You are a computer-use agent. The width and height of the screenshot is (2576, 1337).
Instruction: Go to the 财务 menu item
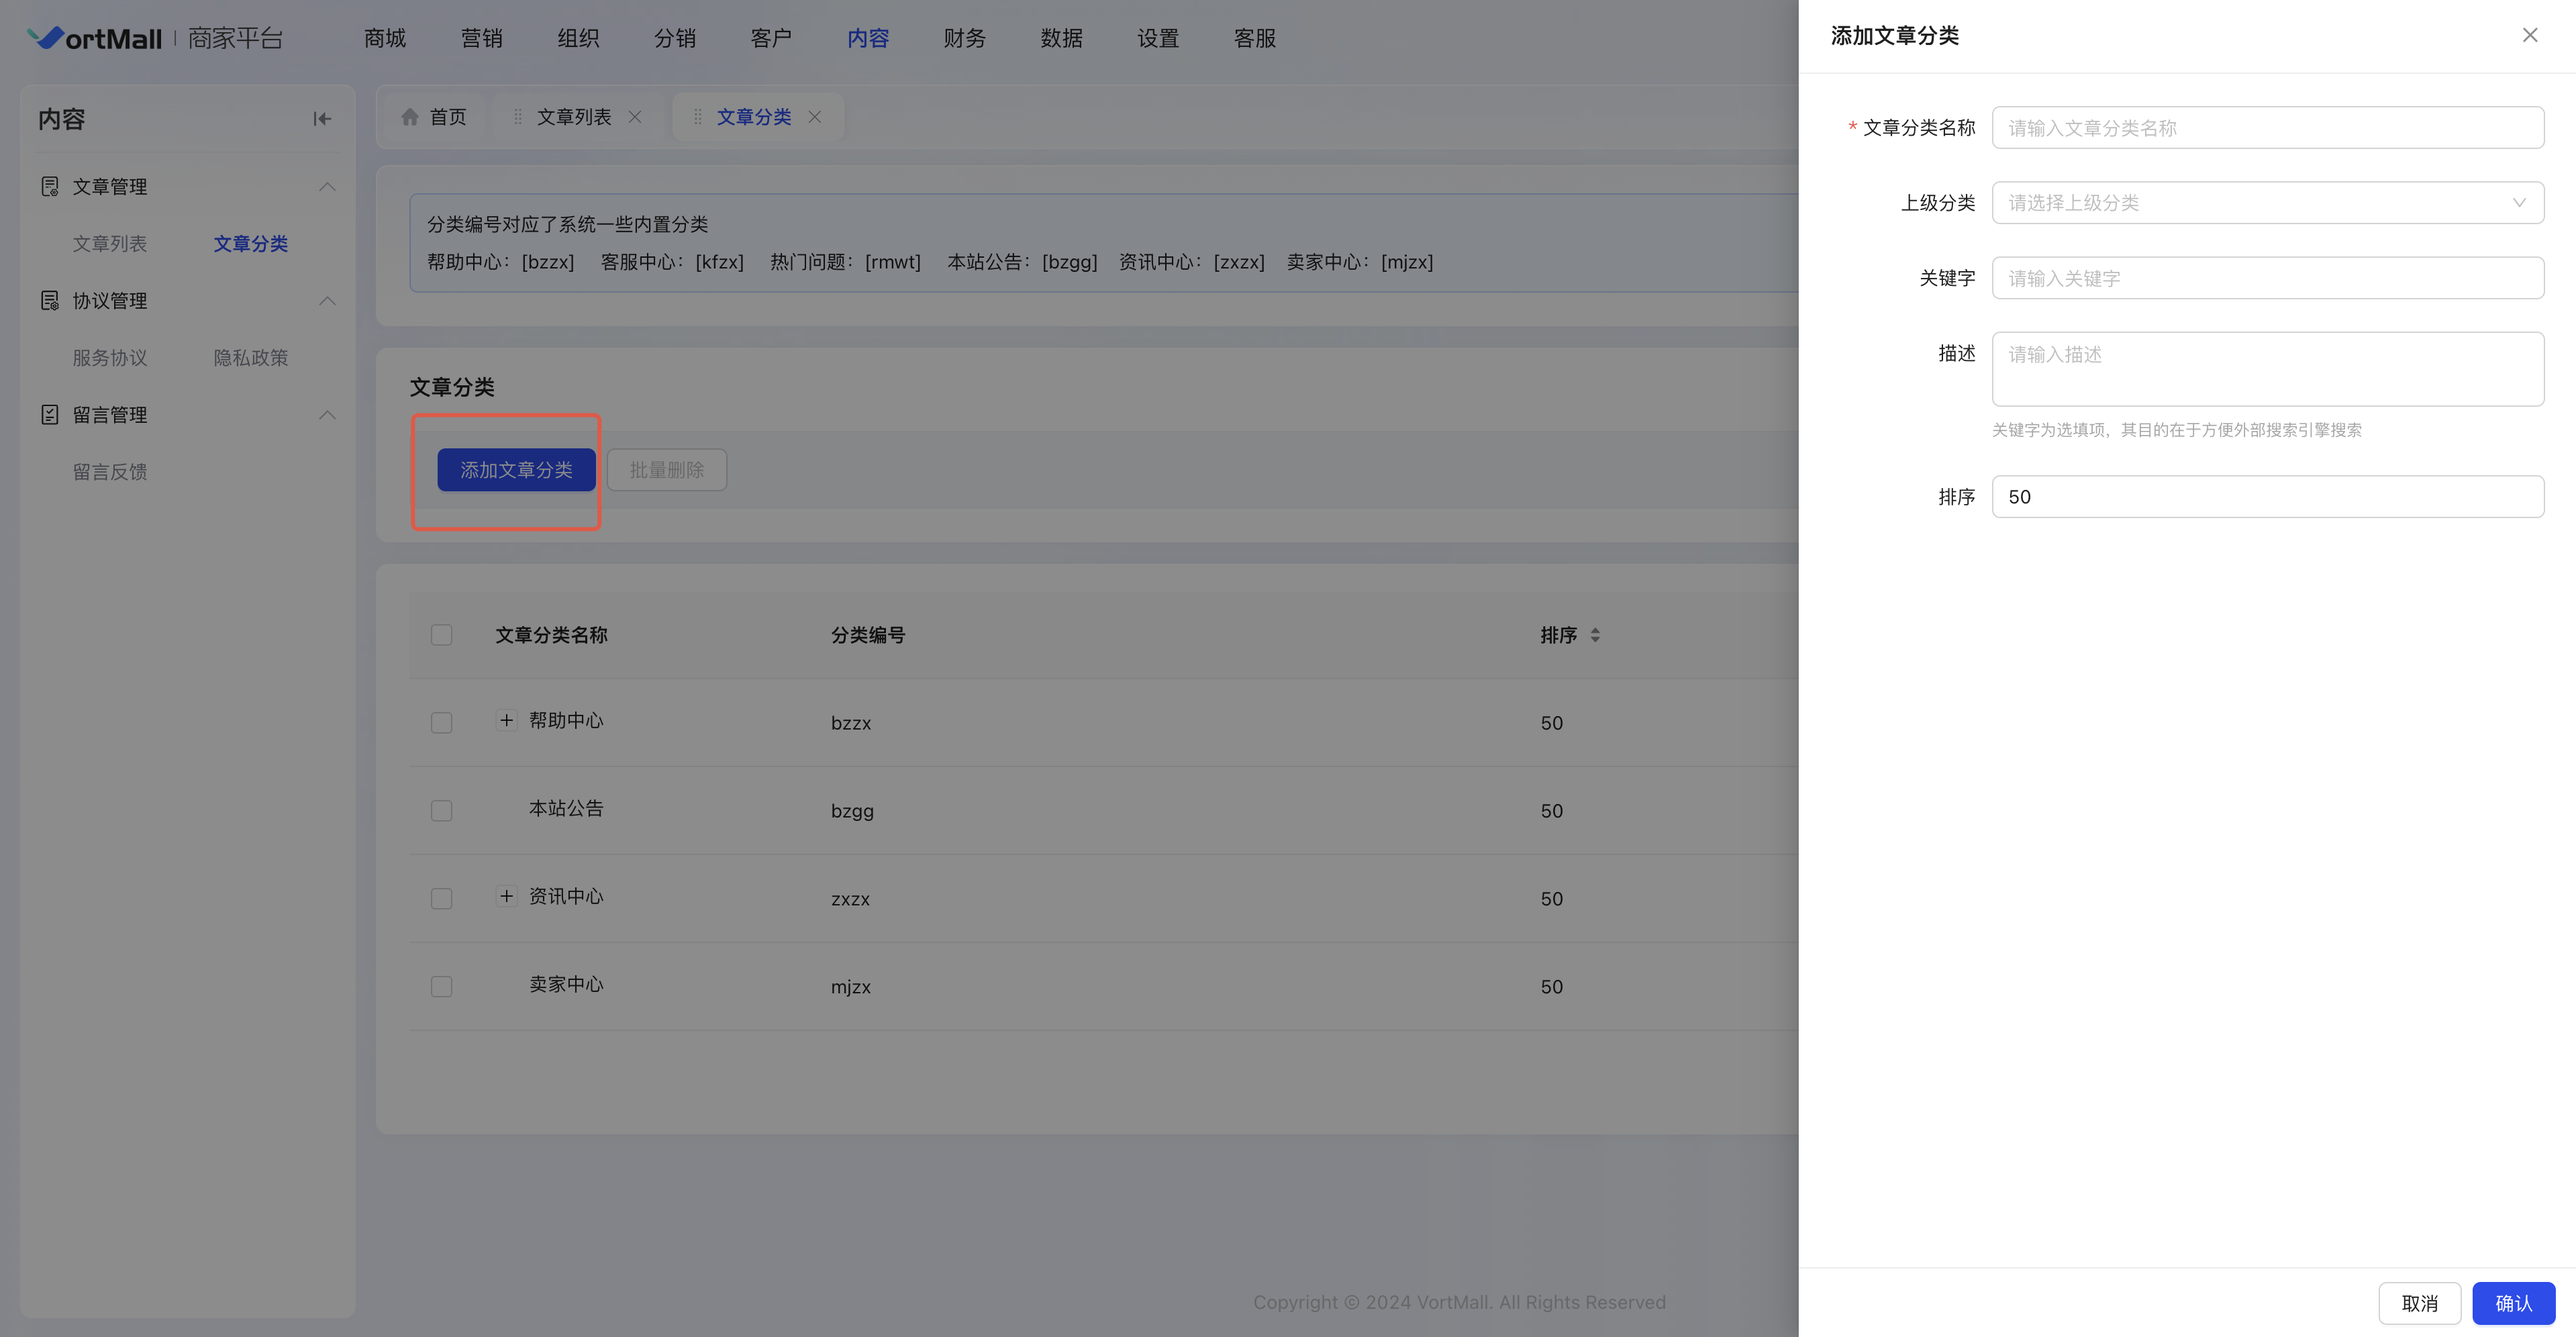coord(964,38)
